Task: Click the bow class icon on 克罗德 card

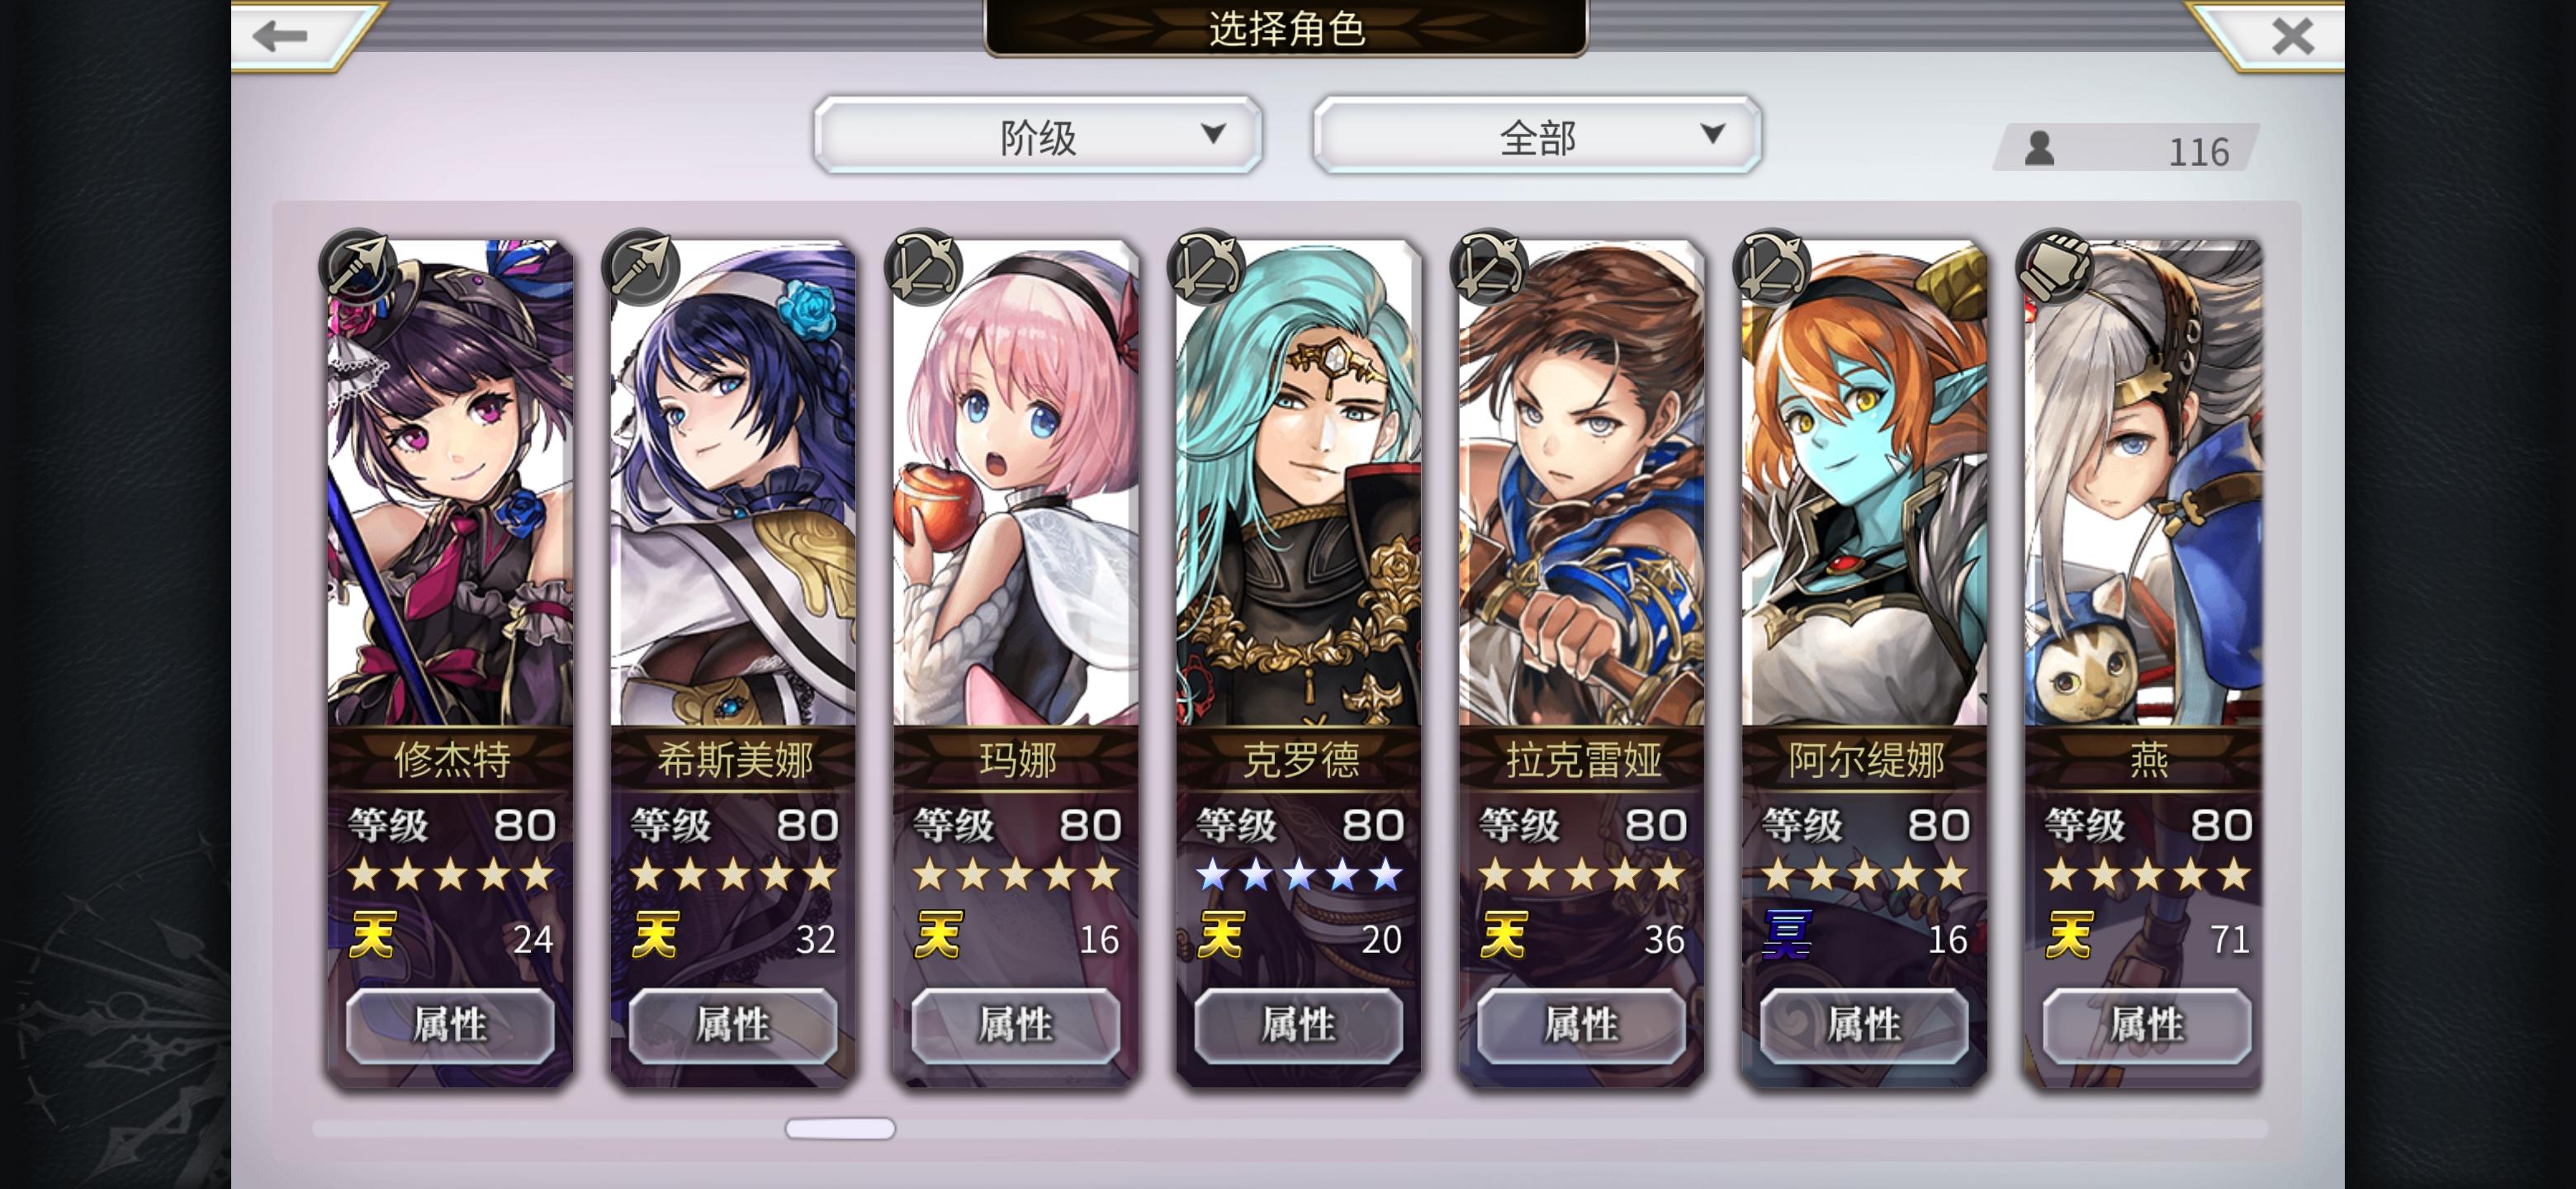Action: click(x=1207, y=267)
